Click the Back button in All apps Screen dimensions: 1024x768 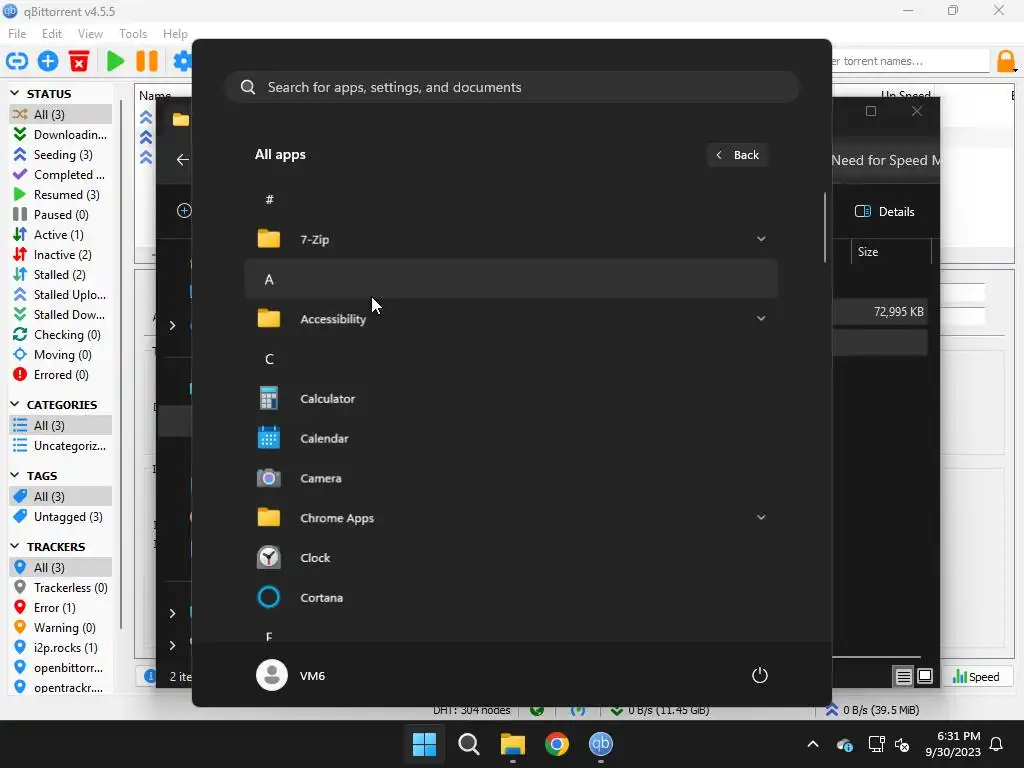click(x=737, y=155)
